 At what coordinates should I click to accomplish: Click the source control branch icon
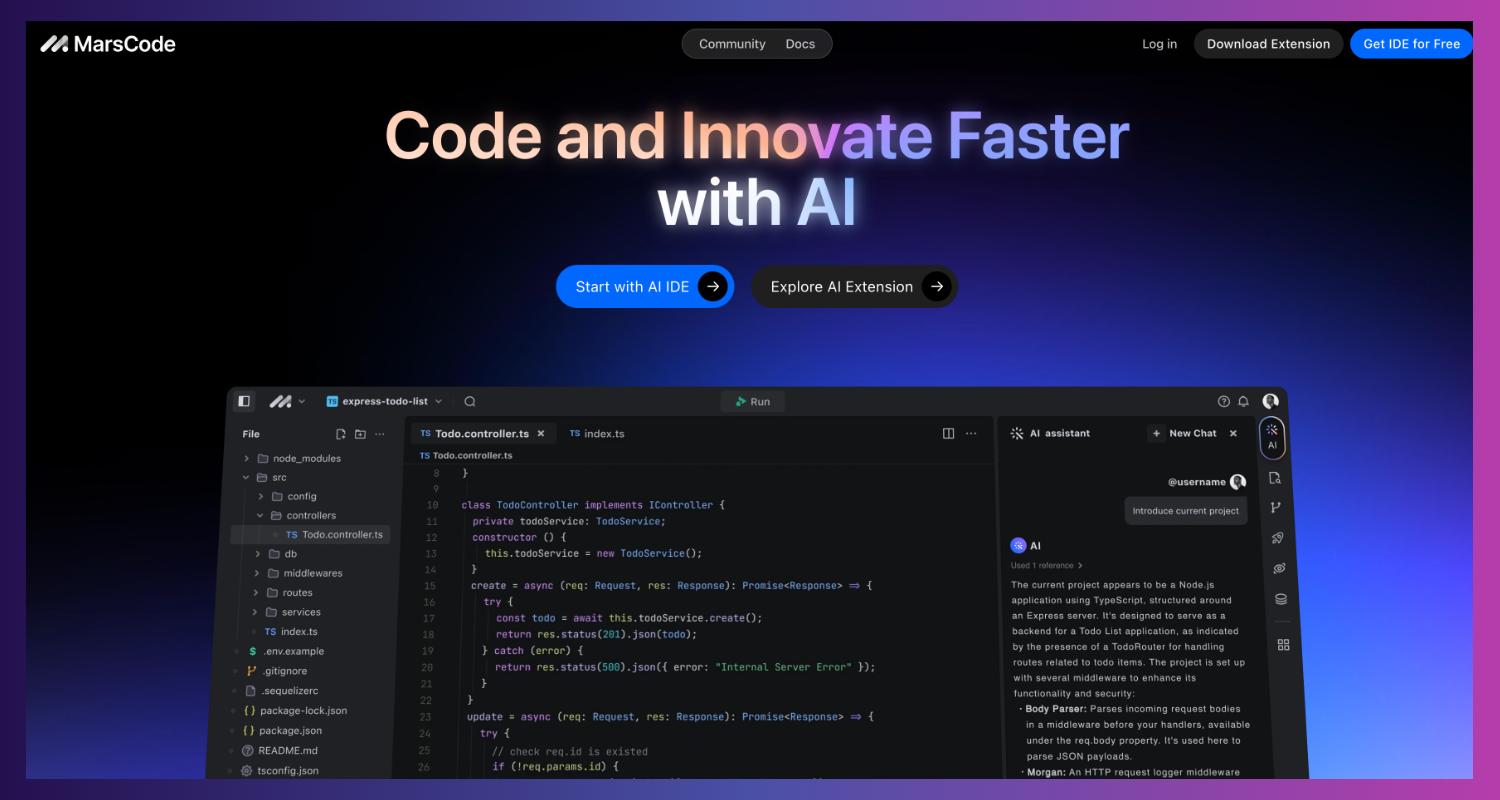coord(1276,507)
